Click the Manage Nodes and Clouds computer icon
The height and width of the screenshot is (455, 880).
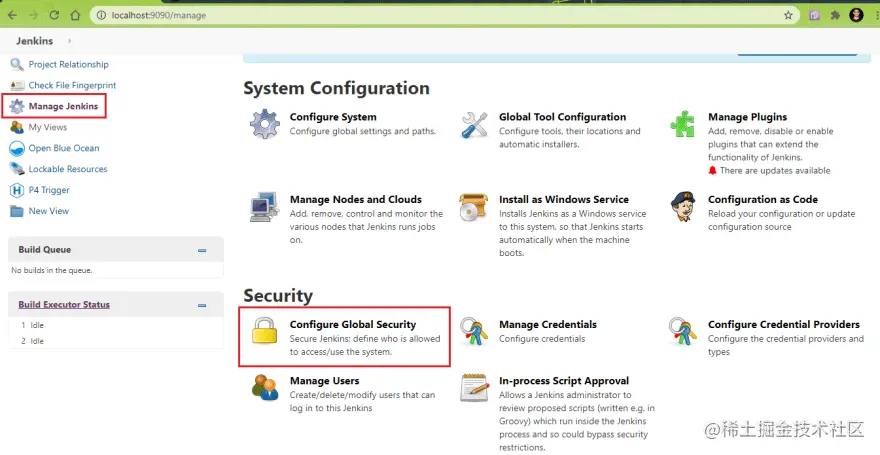pyautogui.click(x=264, y=207)
